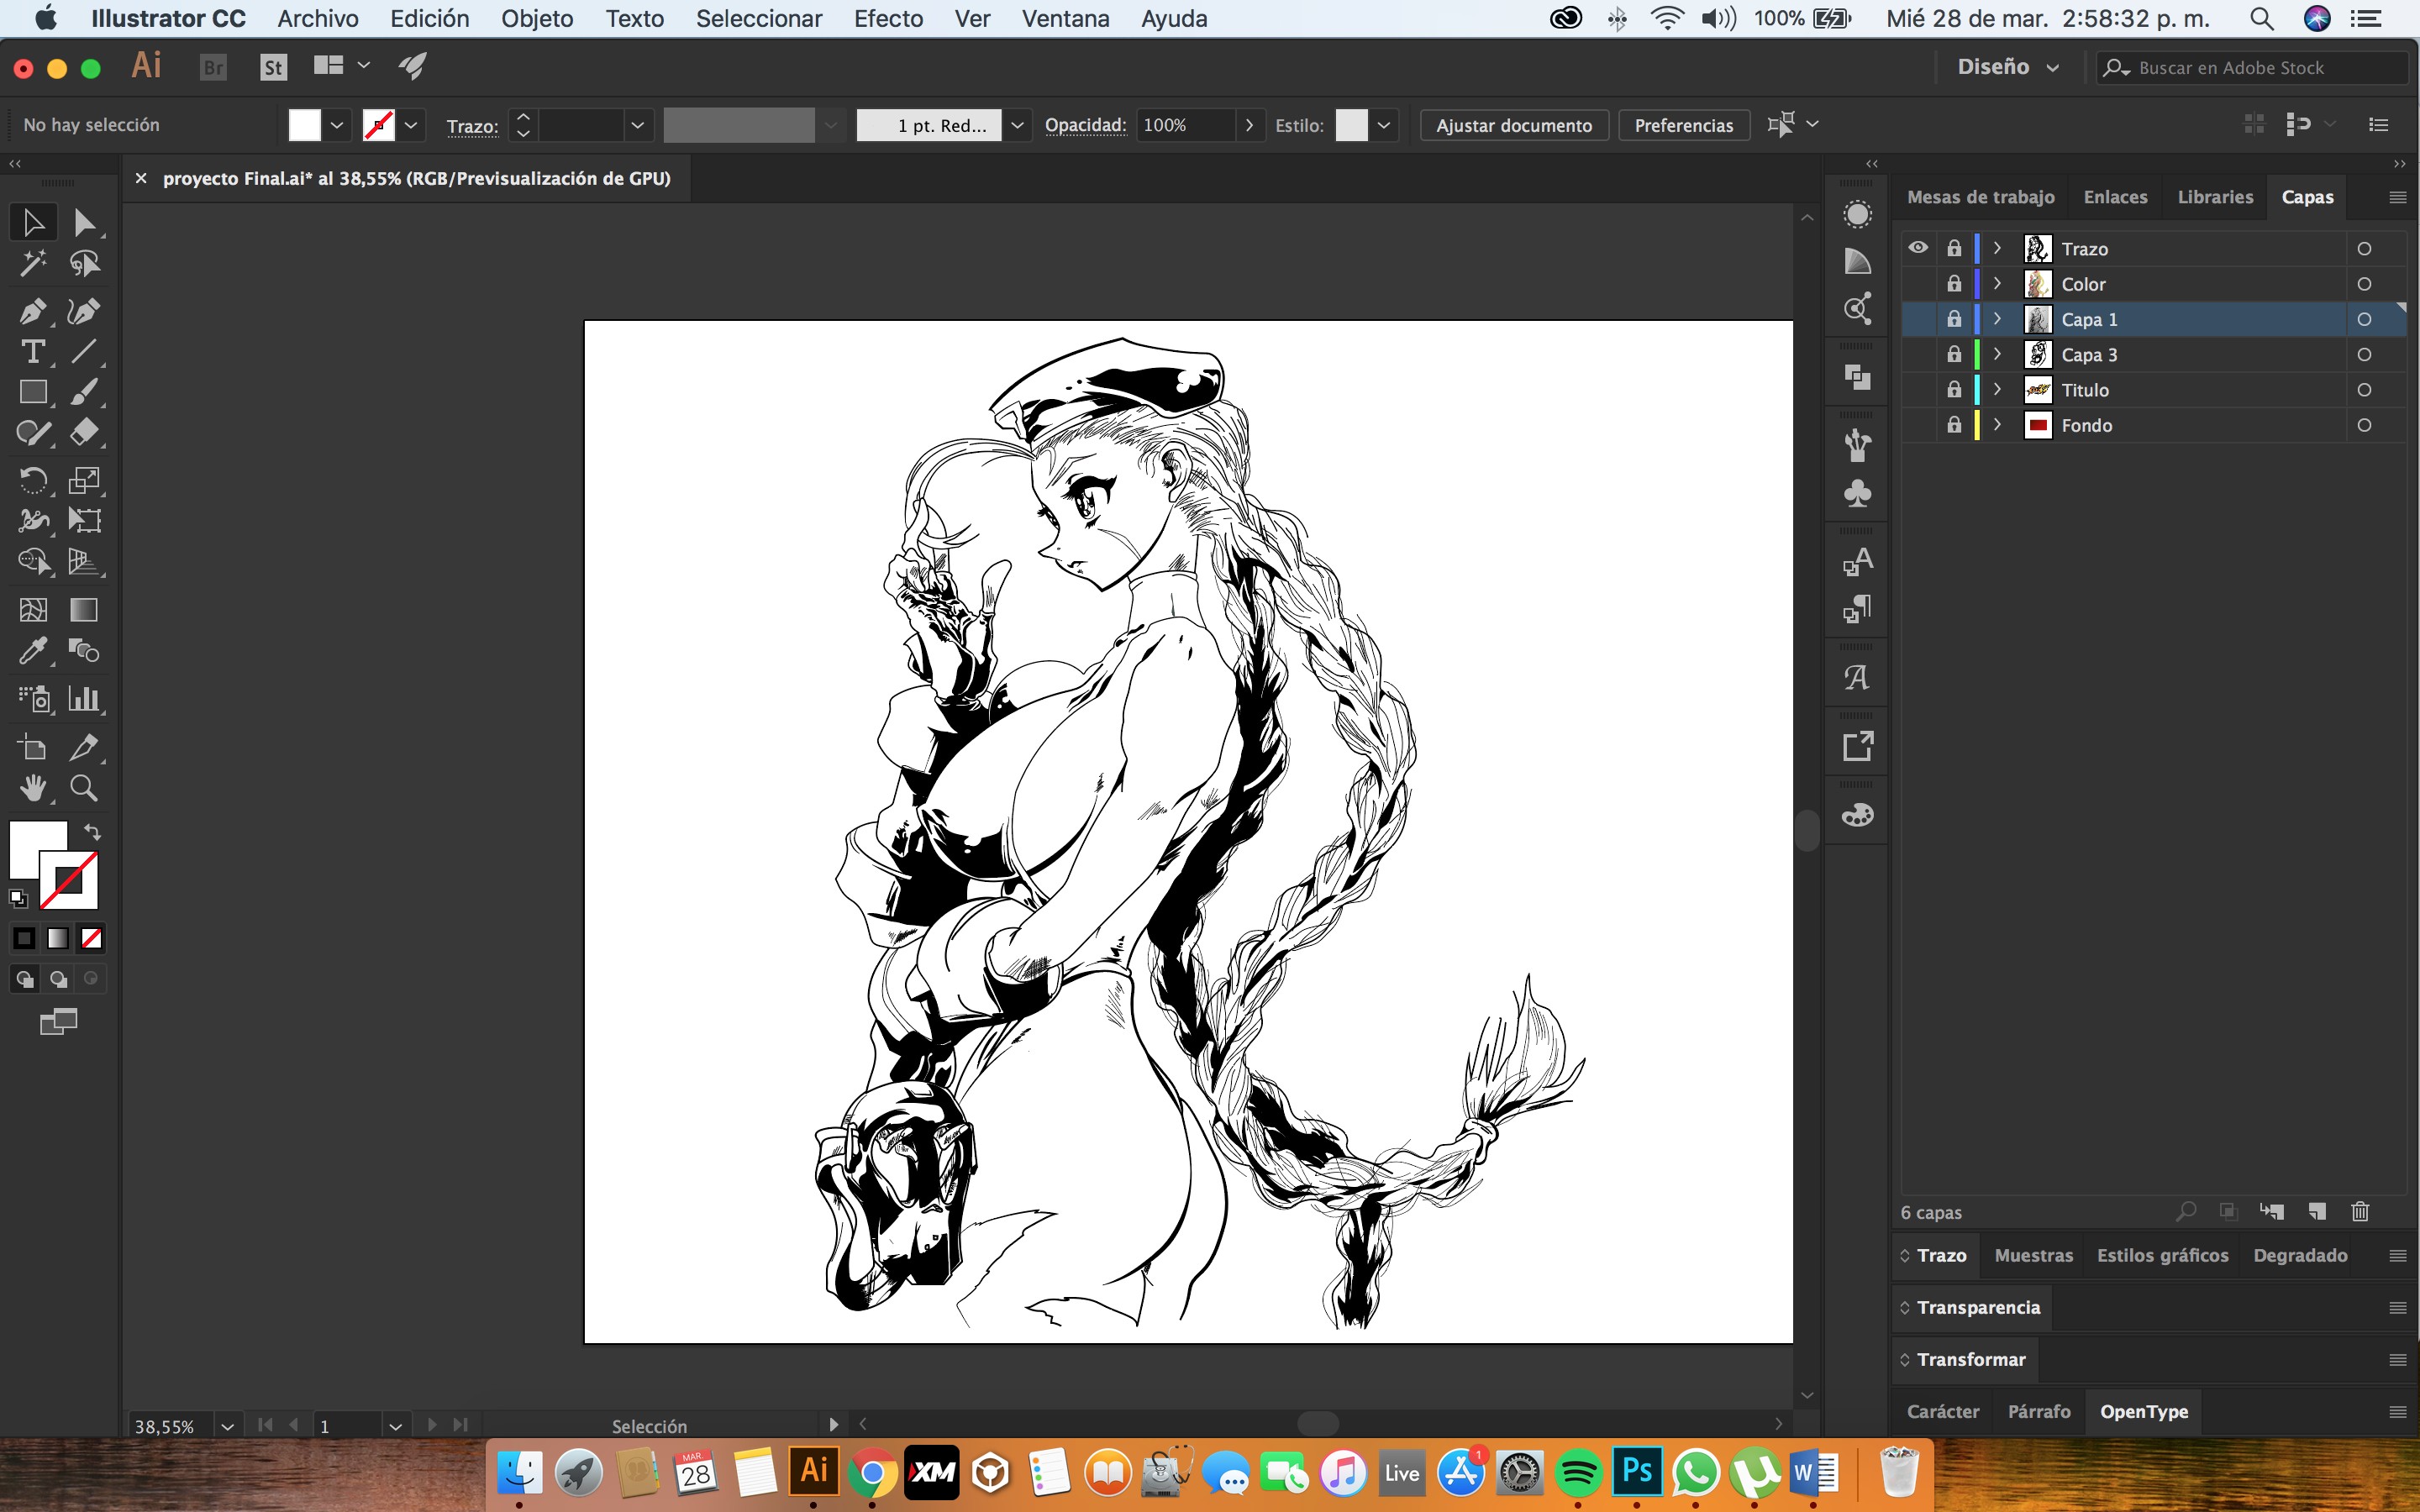Select the Paintbrush tool
2420x1512 pixels.
point(84,392)
